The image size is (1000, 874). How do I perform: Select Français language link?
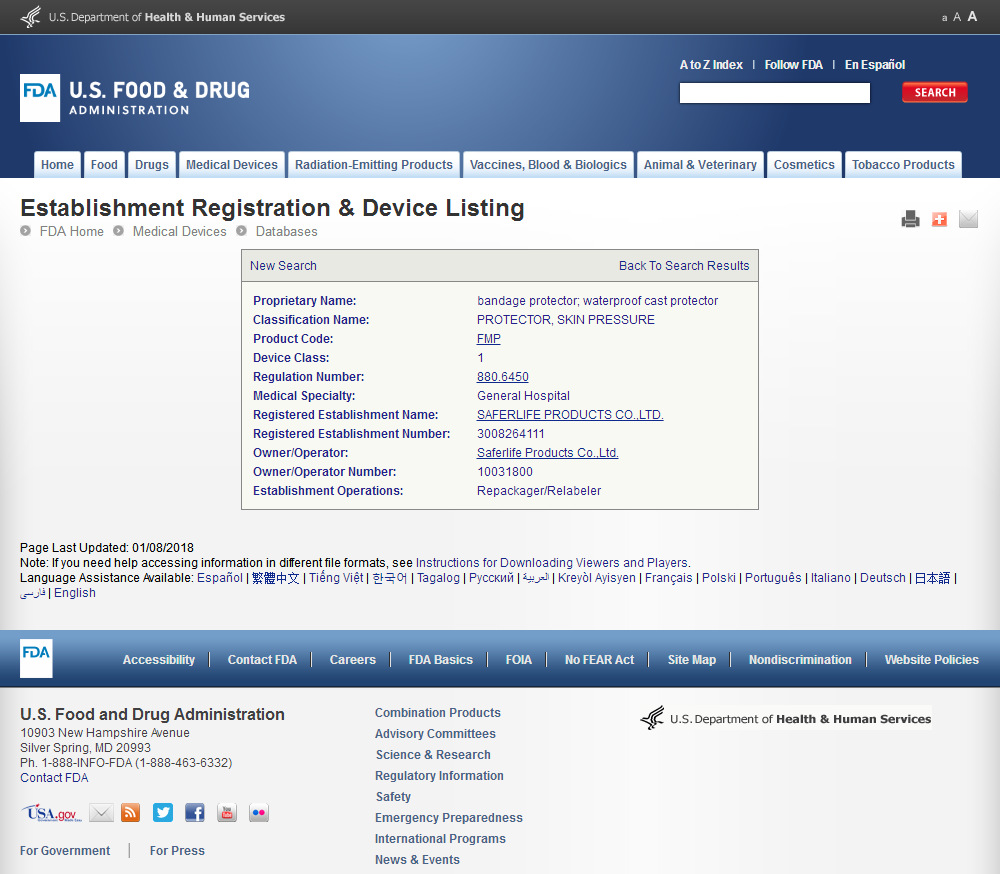click(x=668, y=578)
